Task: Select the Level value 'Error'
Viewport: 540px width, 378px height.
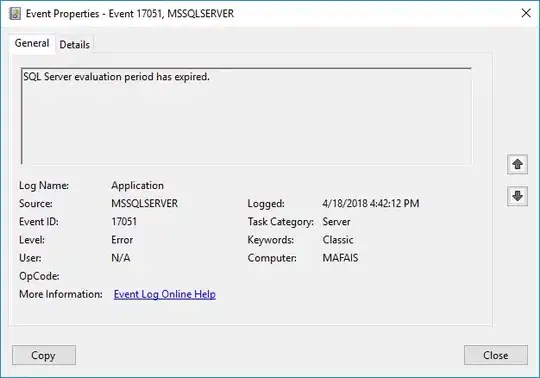Action: coord(122,240)
